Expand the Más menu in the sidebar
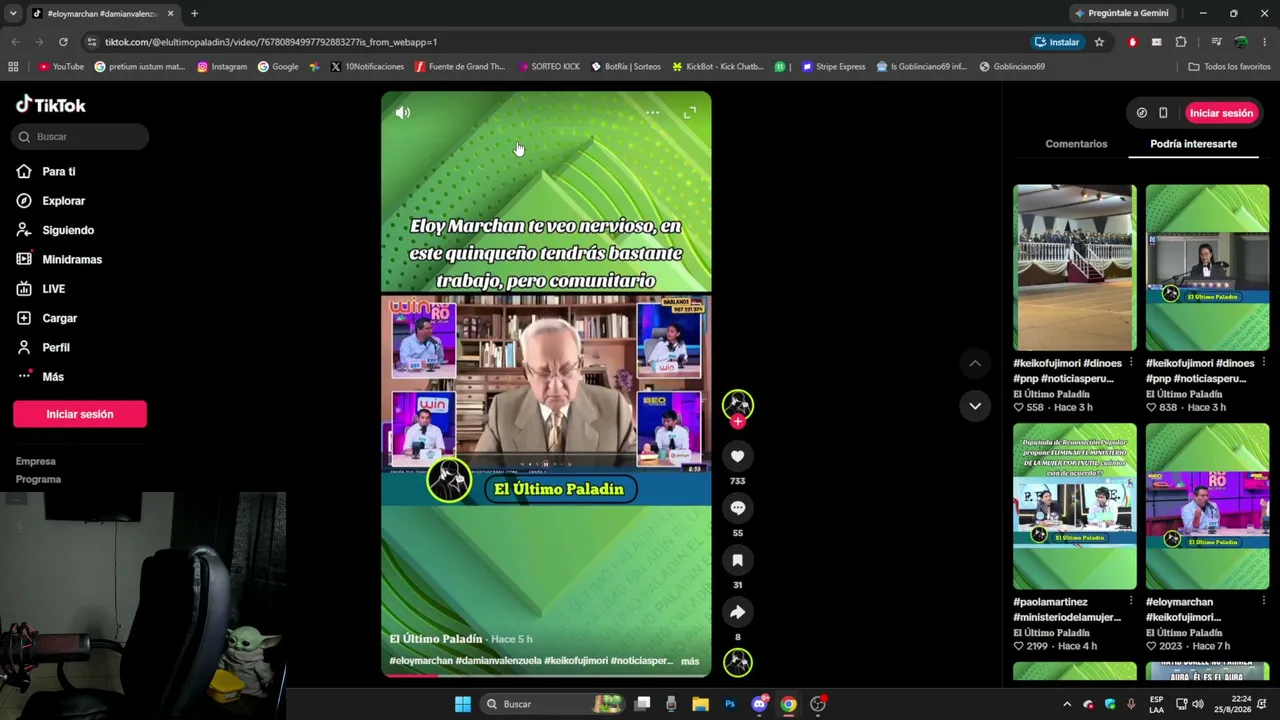The height and width of the screenshot is (720, 1280). pyautogui.click(x=53, y=377)
